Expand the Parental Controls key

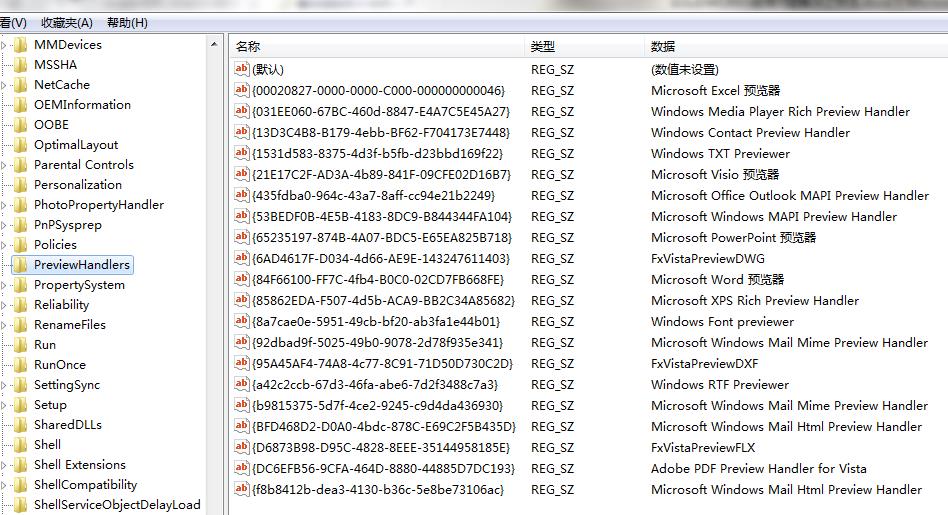coord(5,165)
